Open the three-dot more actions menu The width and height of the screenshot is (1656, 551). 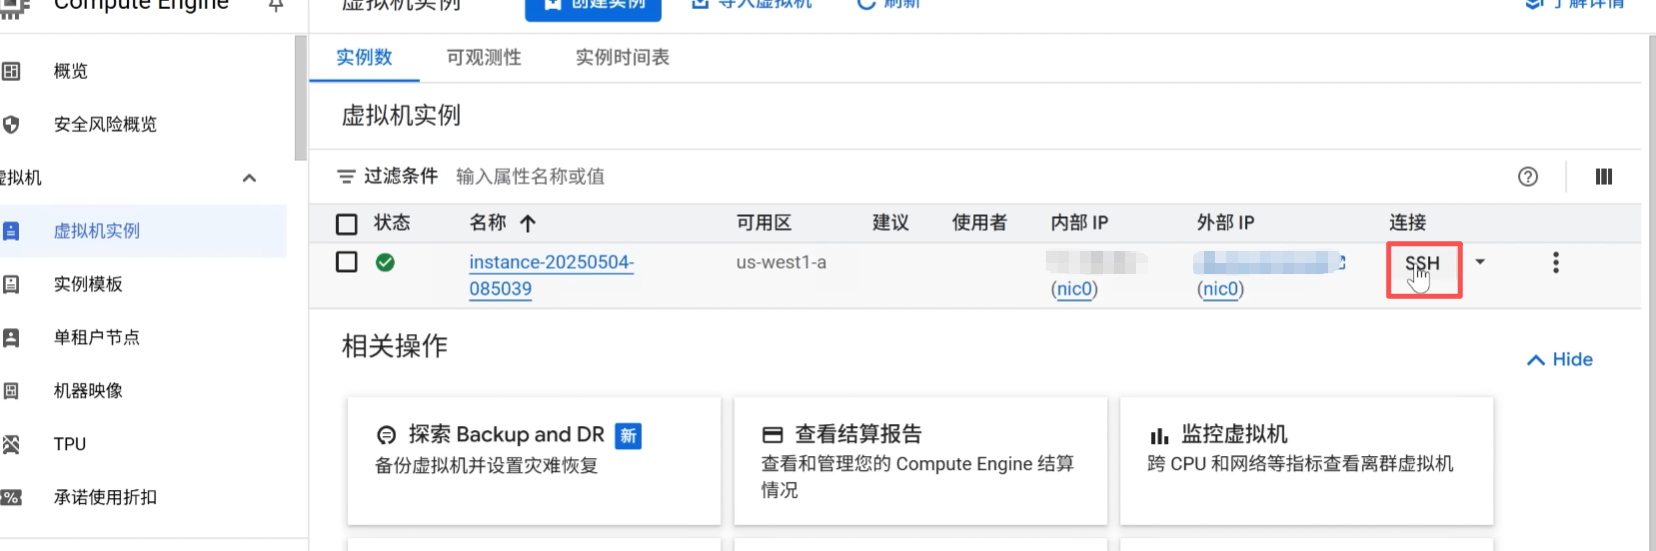1555,263
